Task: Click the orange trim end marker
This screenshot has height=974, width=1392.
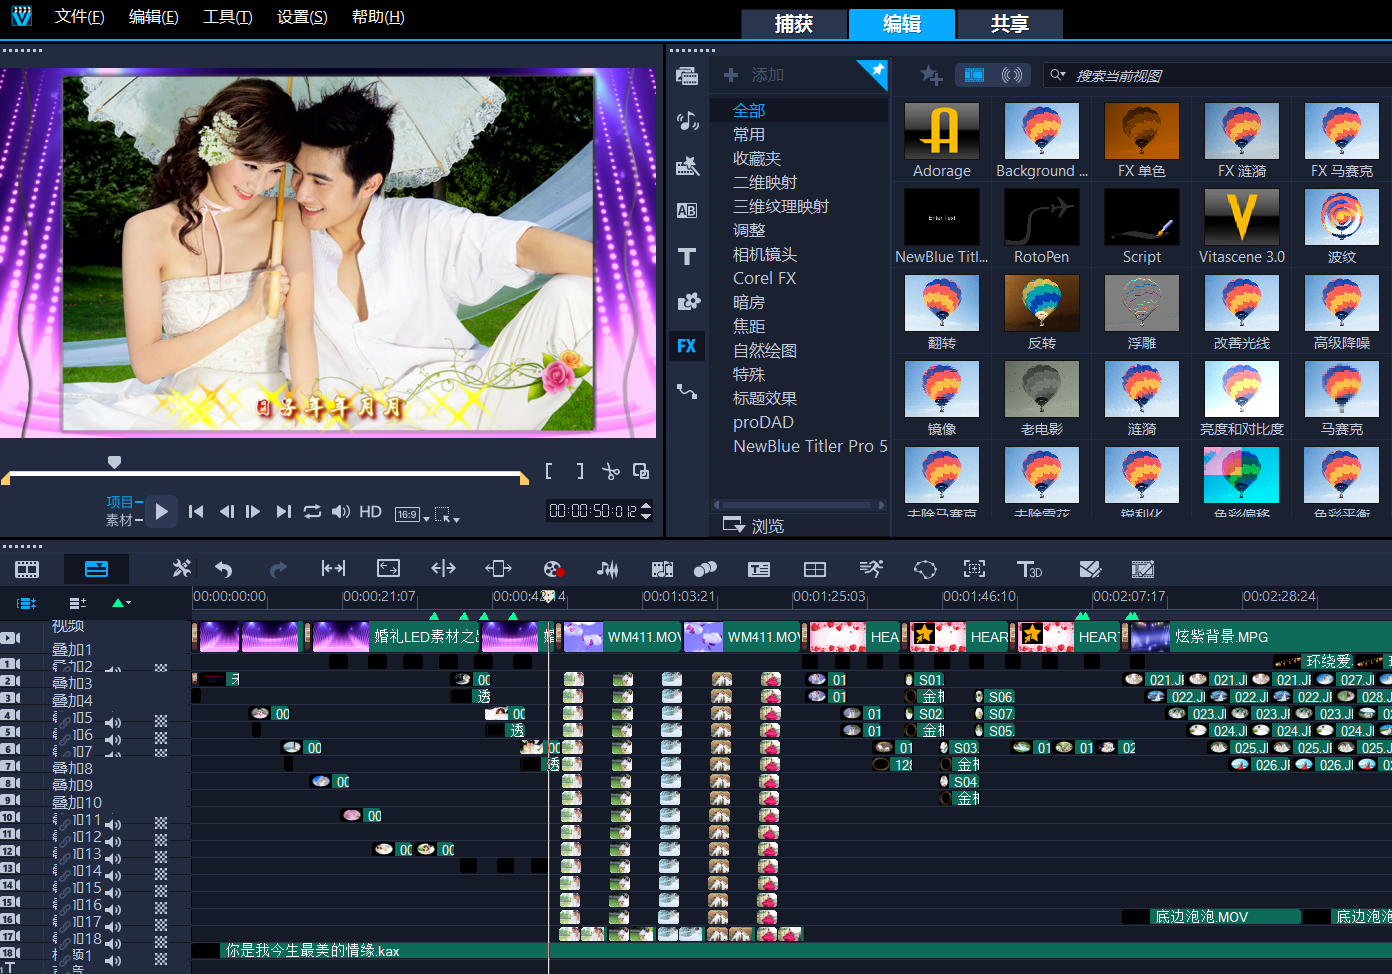Action: click(x=523, y=479)
